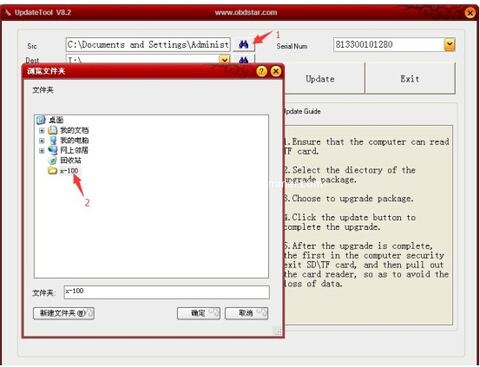Click the 文件夹 name input field
Image resolution: width=480 pixels, height=367 pixels.
pyautogui.click(x=167, y=292)
